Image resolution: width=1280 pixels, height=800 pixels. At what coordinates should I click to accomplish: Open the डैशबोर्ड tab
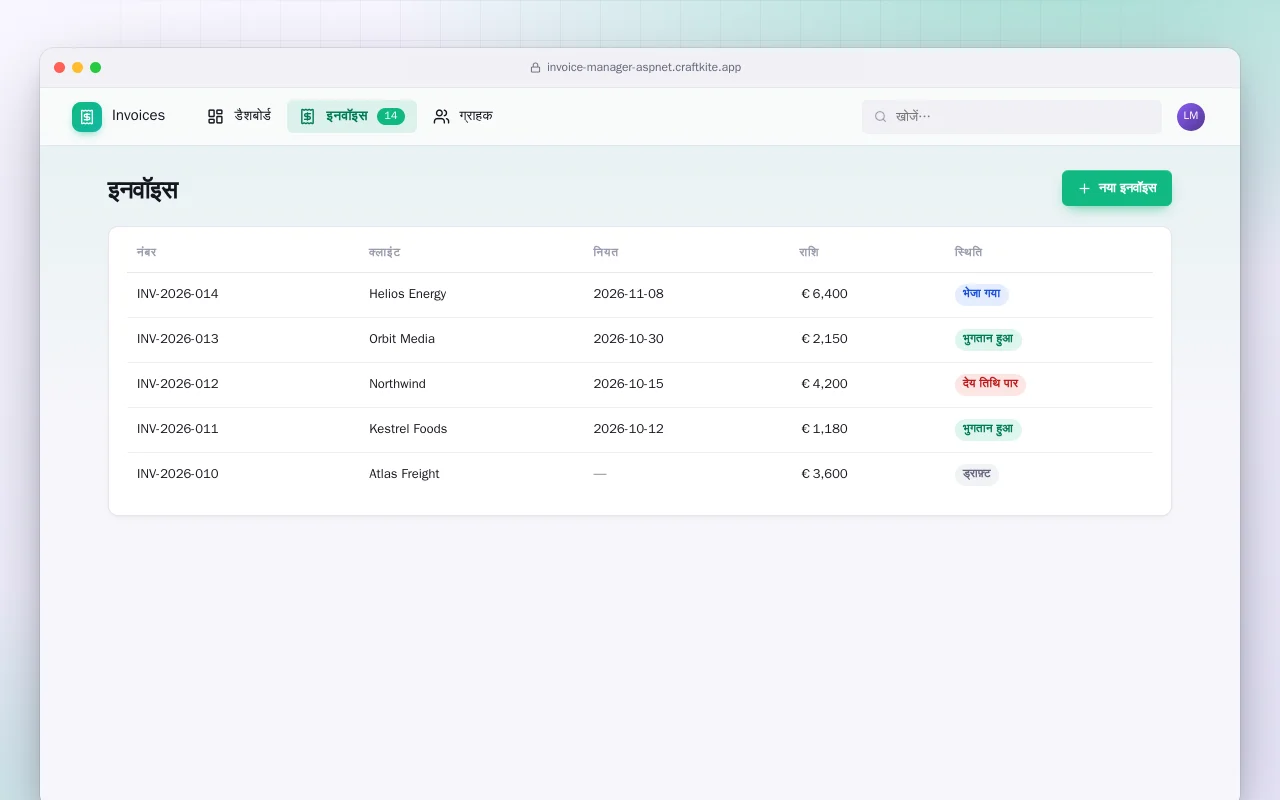[x=239, y=116]
